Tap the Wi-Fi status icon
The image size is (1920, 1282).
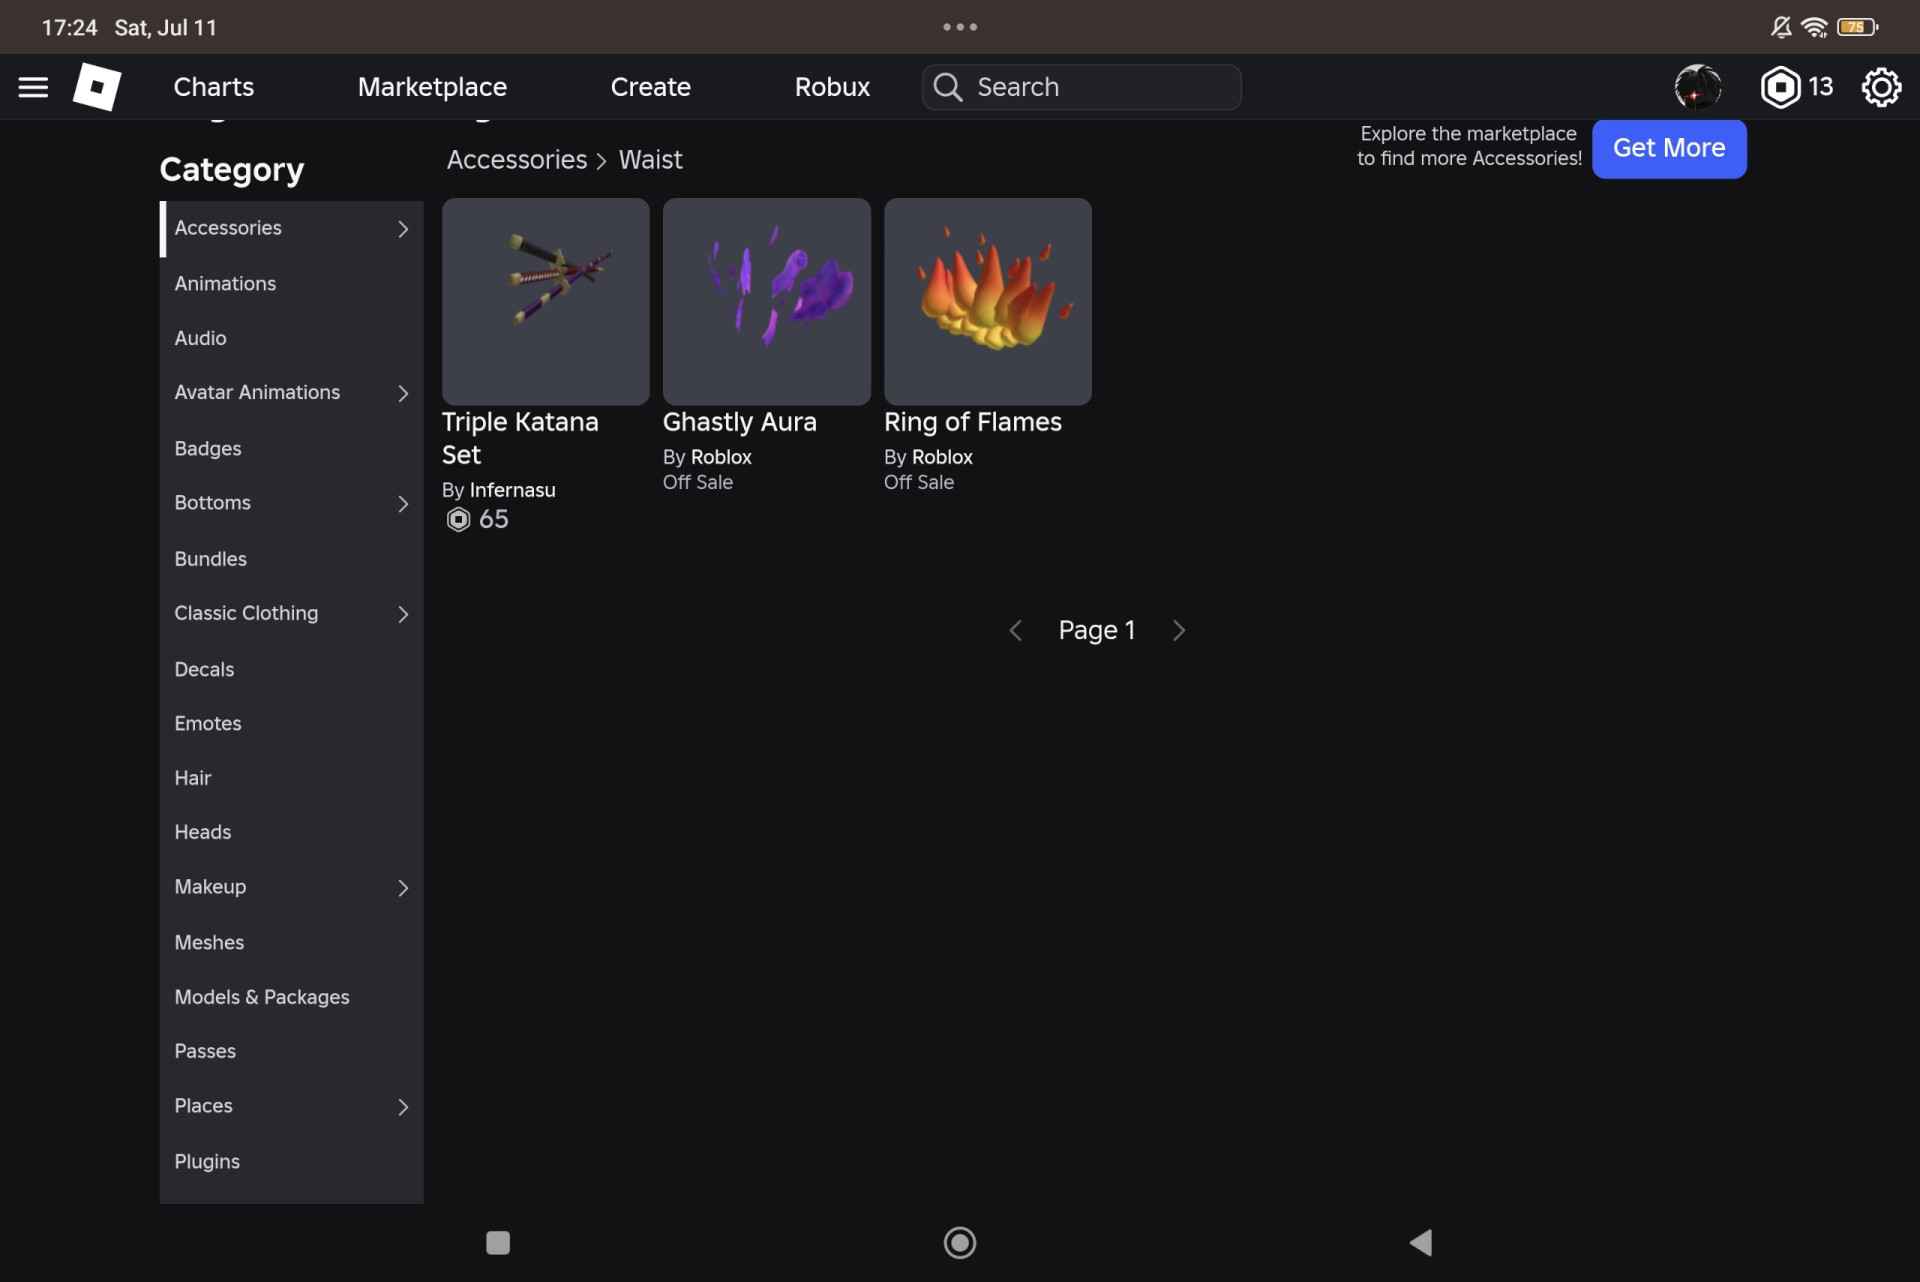(x=1814, y=27)
